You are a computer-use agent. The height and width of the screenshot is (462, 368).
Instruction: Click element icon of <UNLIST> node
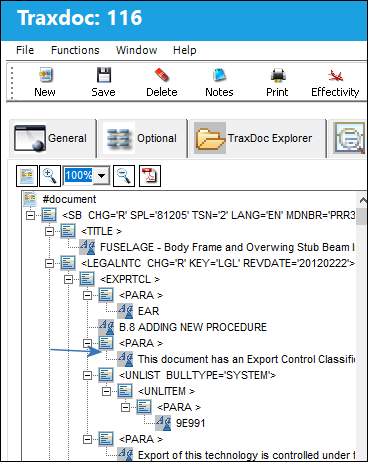106,375
